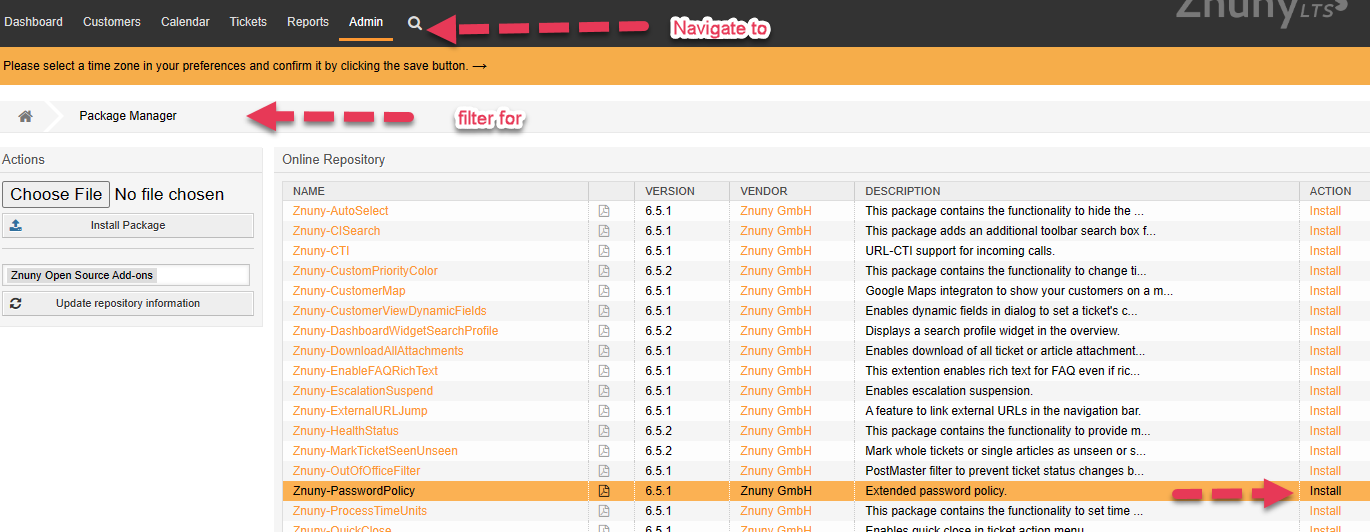1370x532 pixels.
Task: Open PDF documentation icon for Znuny-AutoSelect
Action: point(604,211)
